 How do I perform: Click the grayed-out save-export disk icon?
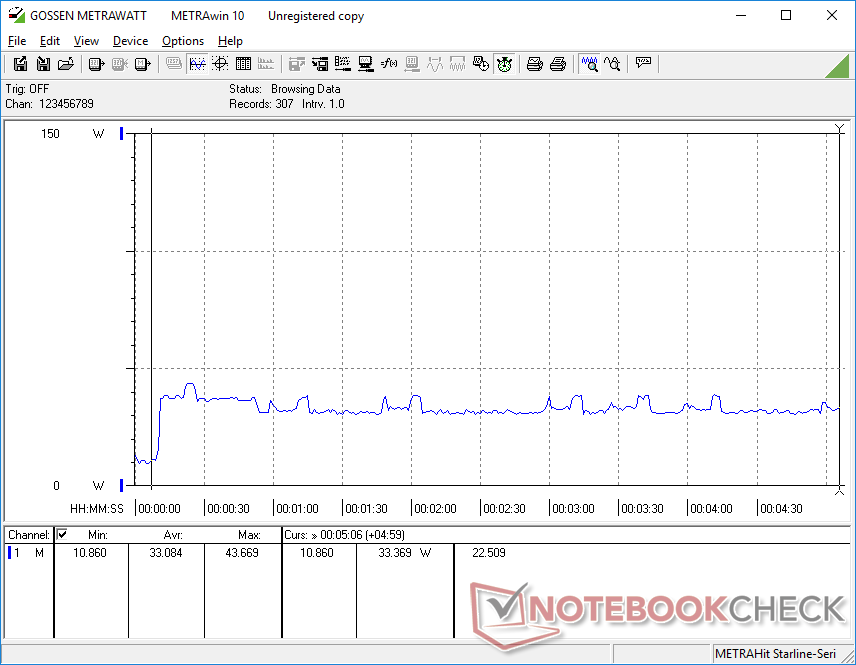click(296, 64)
